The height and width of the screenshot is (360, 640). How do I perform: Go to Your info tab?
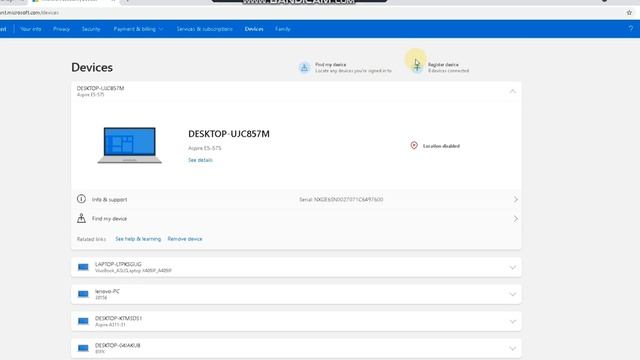coord(31,29)
